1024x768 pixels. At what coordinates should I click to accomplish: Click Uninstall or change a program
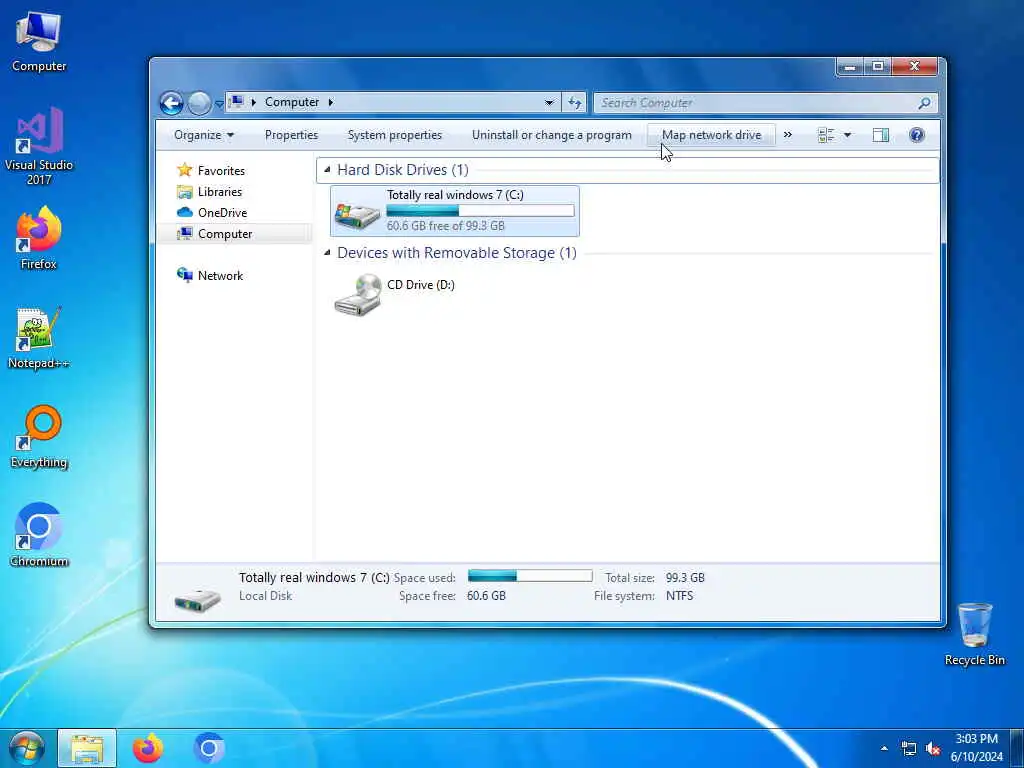(552, 135)
